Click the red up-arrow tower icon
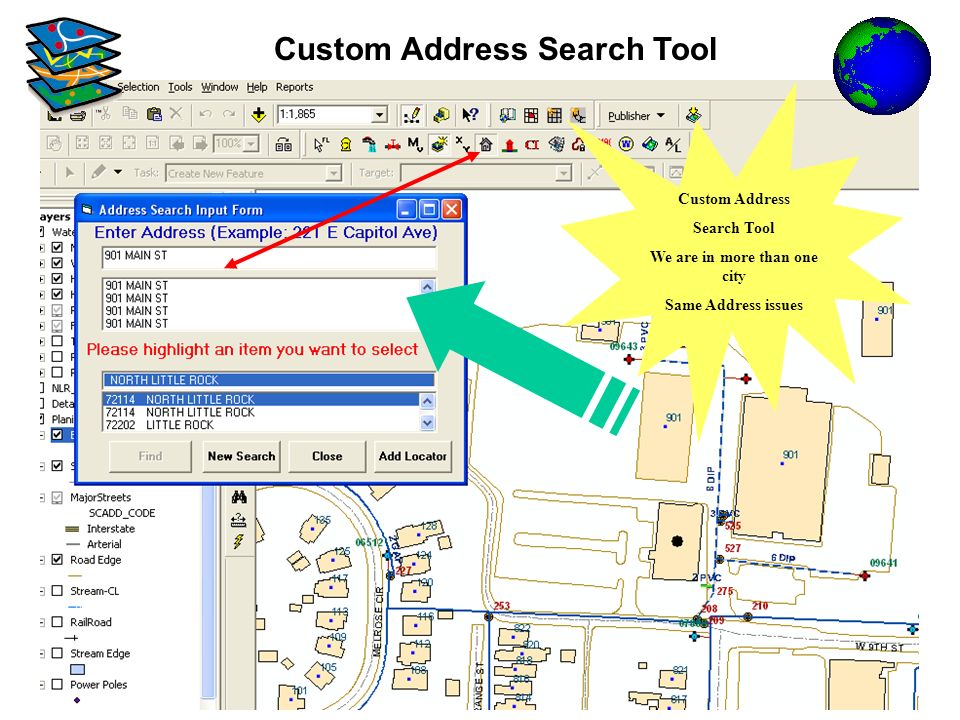The image size is (960, 720). coord(509,145)
